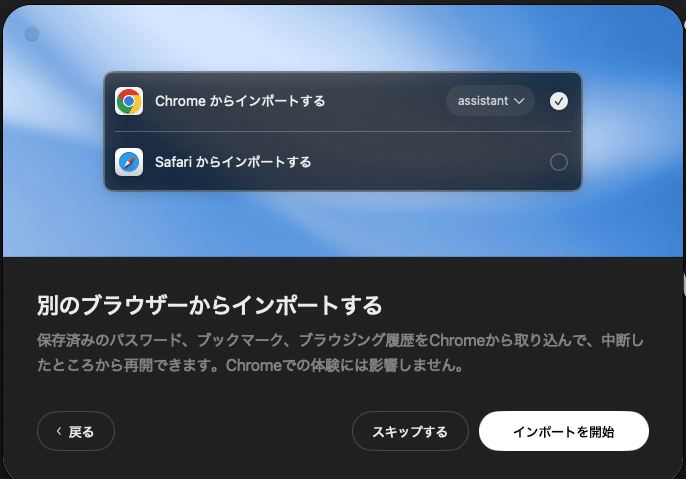Expand the chevron next to "assistant"
Screen dimensions: 686x479
tap(519, 101)
